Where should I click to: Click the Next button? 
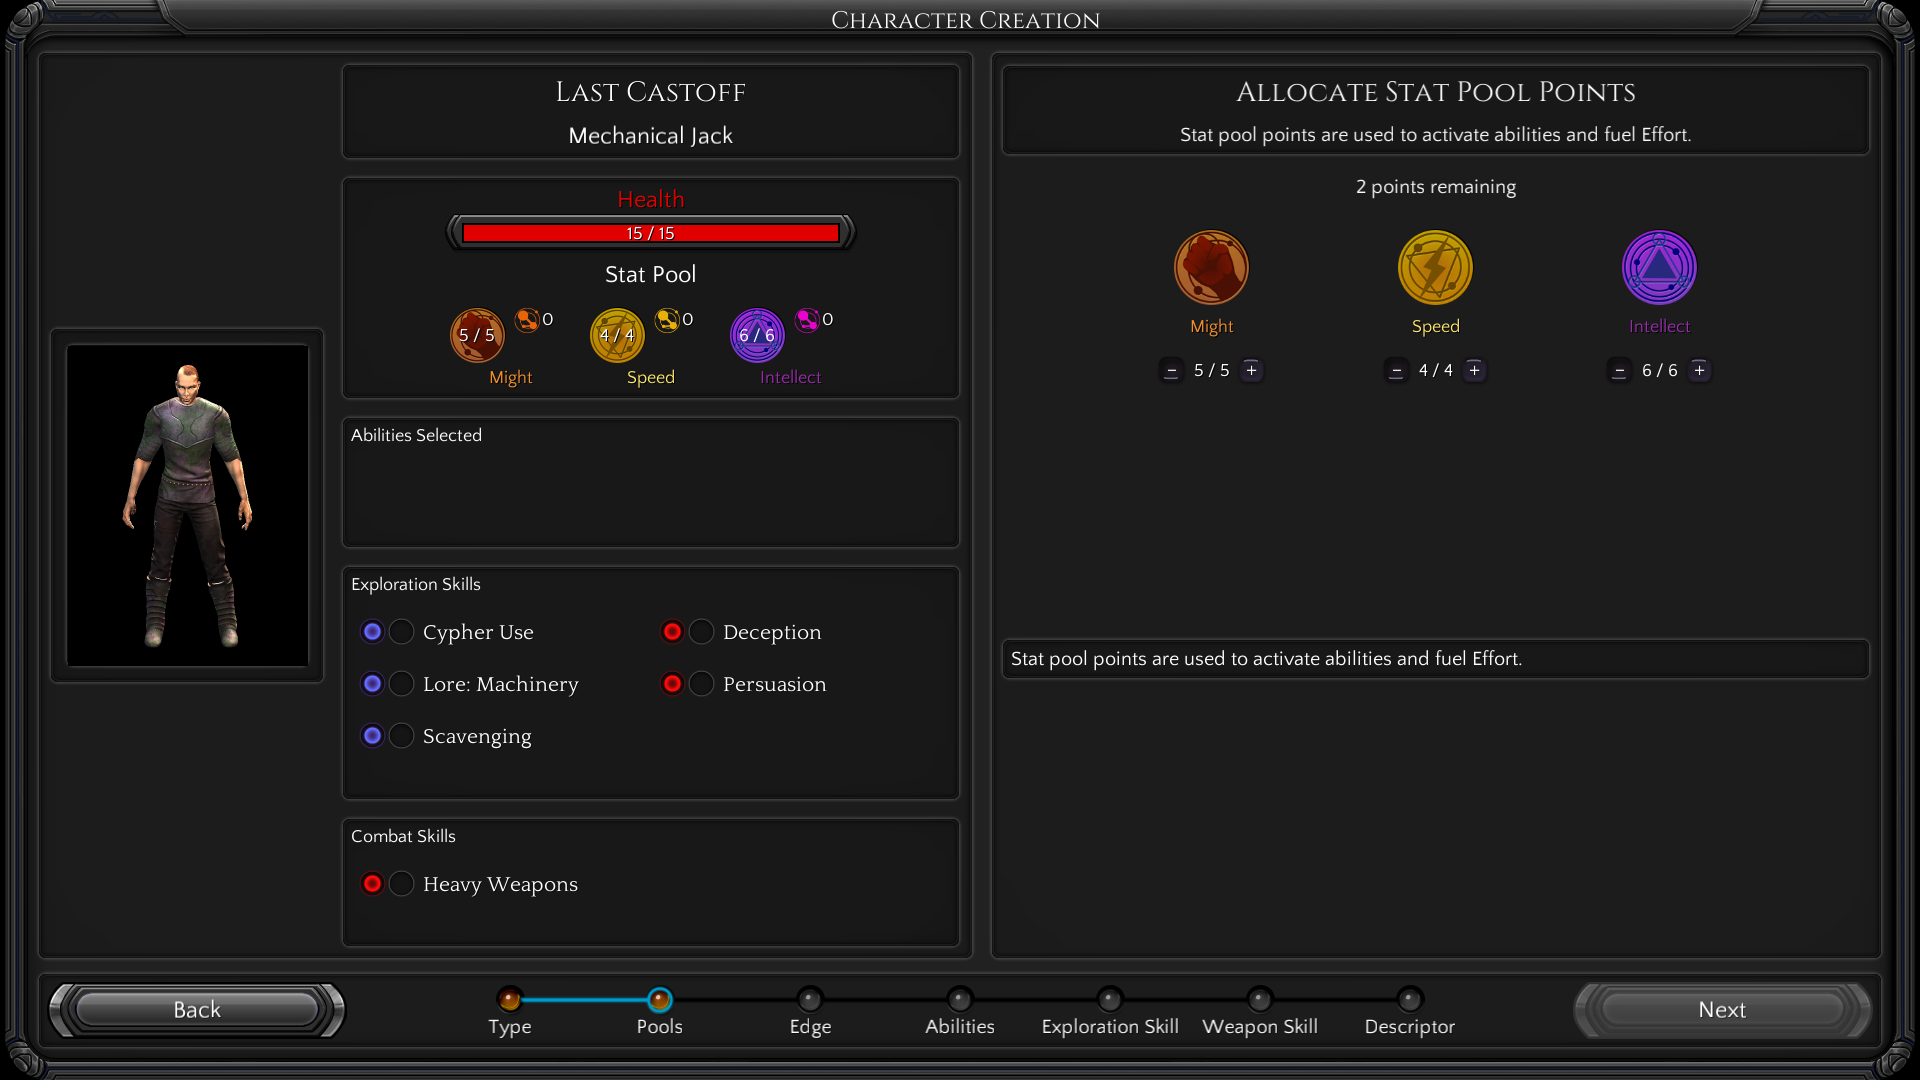coord(1722,1010)
